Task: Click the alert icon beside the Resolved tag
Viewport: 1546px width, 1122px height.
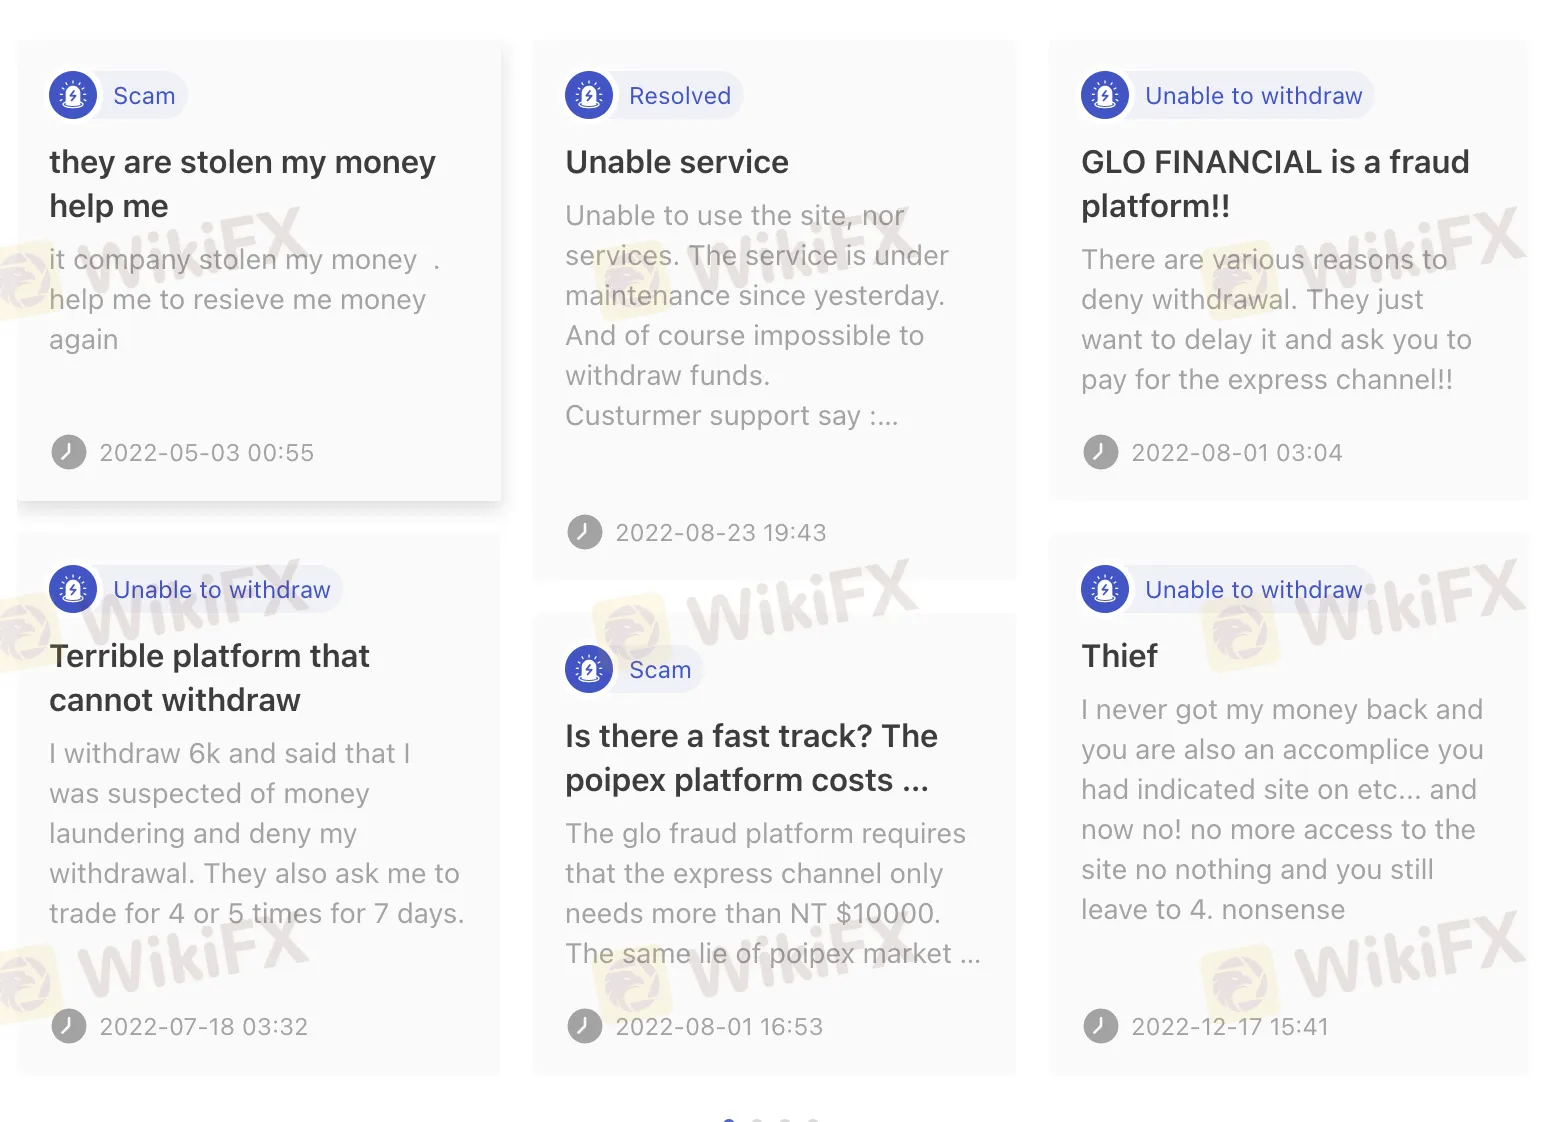Action: pos(589,96)
